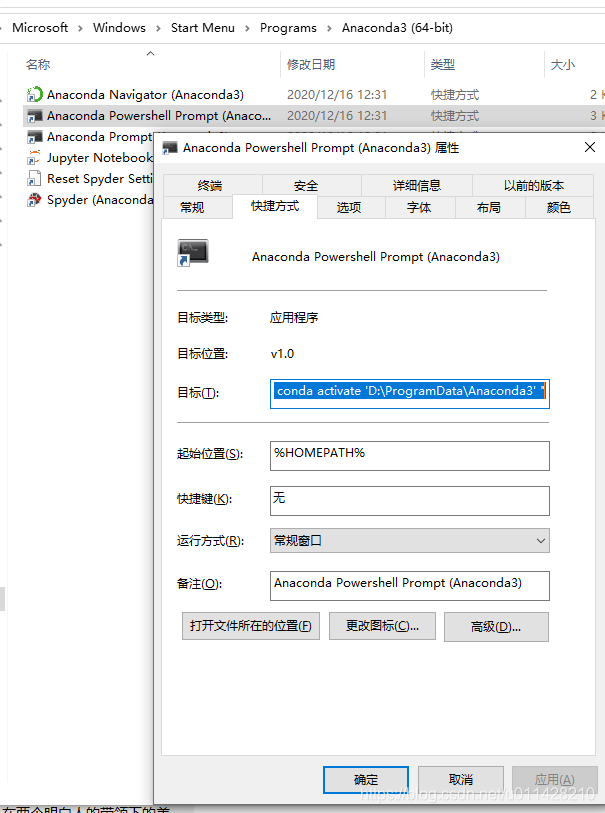Click Microsoft in the breadcrumb path
Screen dimensions: 605x813
(40, 27)
